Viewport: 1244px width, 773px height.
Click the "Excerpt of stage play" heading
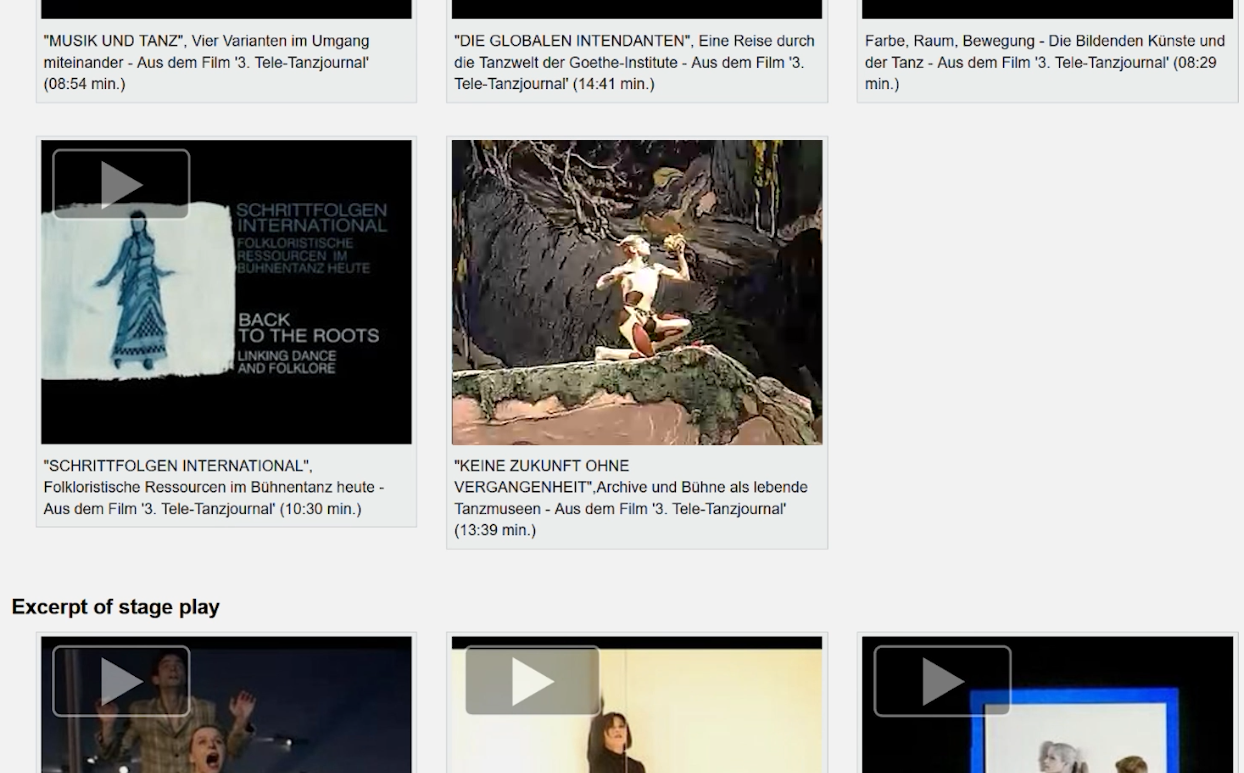[x=116, y=607]
